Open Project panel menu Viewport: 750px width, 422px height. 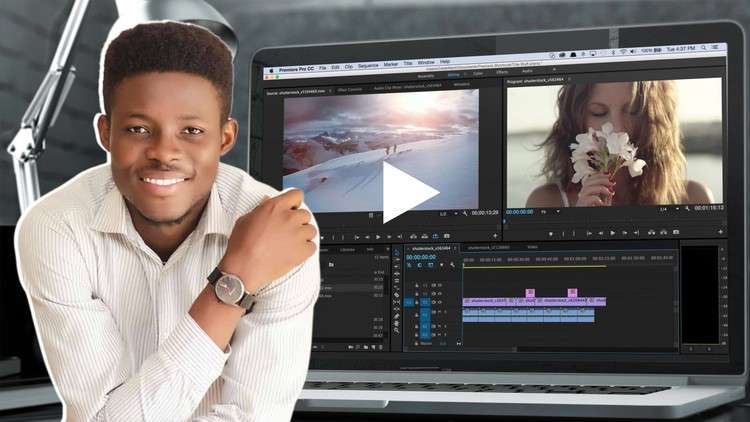point(387,249)
